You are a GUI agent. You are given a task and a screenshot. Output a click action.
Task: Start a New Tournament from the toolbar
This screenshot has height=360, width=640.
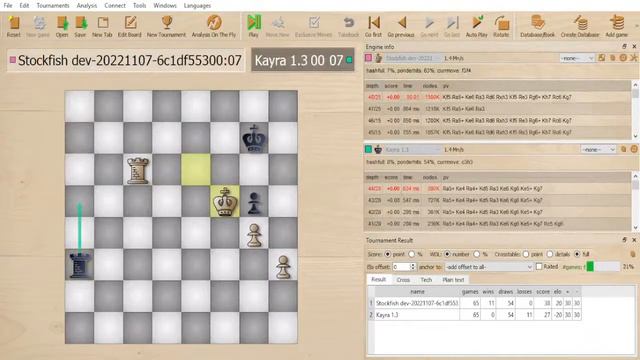coord(166,26)
